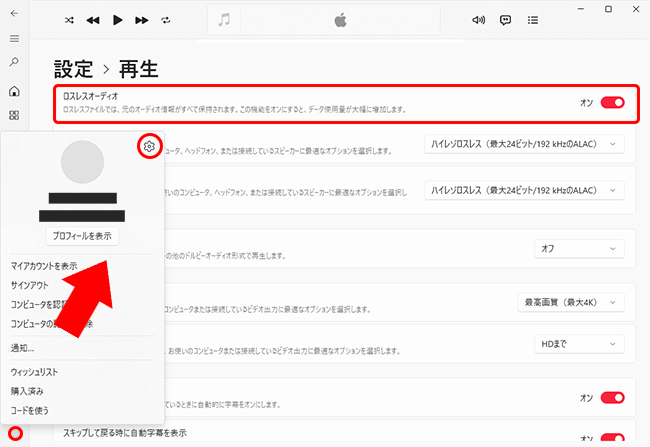Go to Home in the sidebar
This screenshot has height=447, width=650.
click(x=15, y=91)
